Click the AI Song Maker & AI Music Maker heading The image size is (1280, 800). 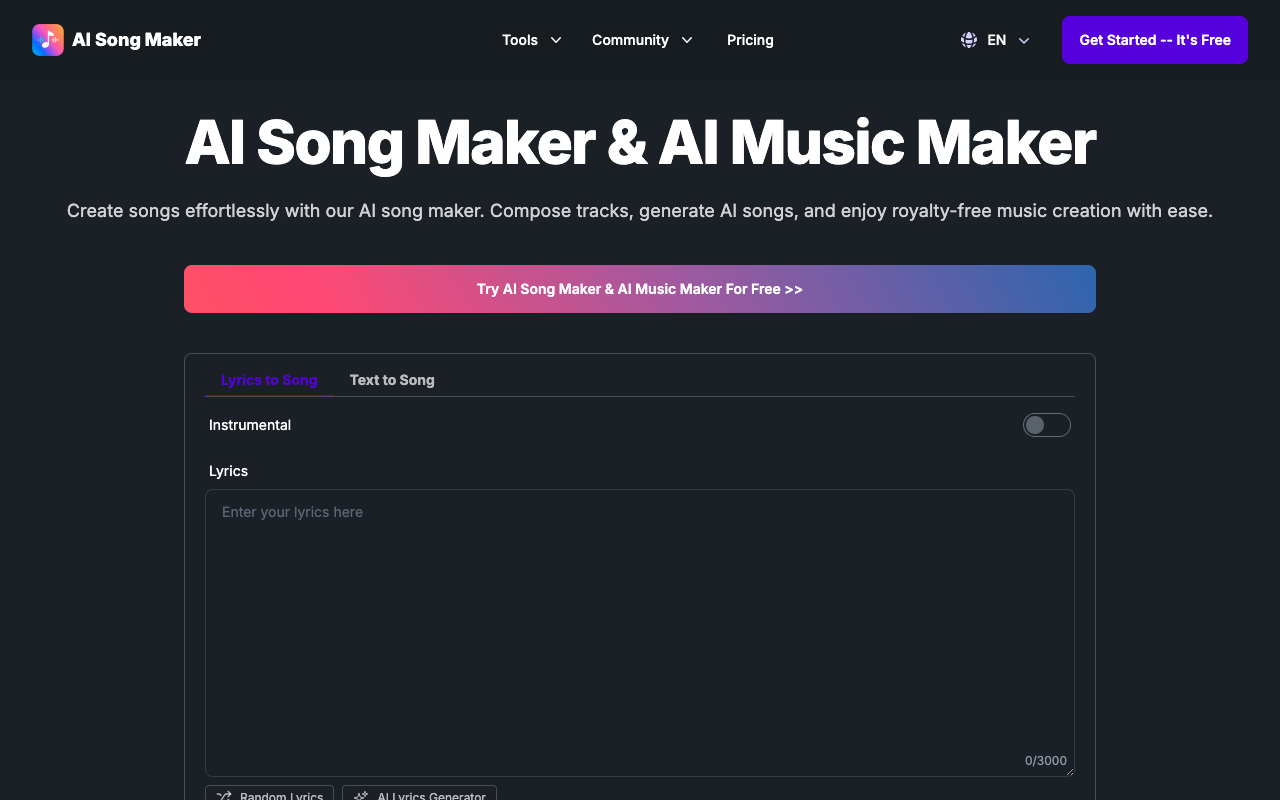640,143
